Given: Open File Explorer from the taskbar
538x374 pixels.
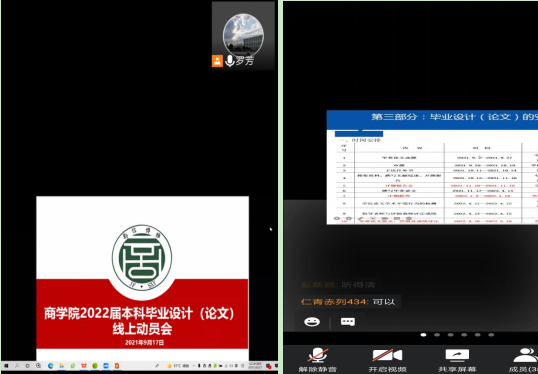Looking at the screenshot, I should pyautogui.click(x=61, y=366).
